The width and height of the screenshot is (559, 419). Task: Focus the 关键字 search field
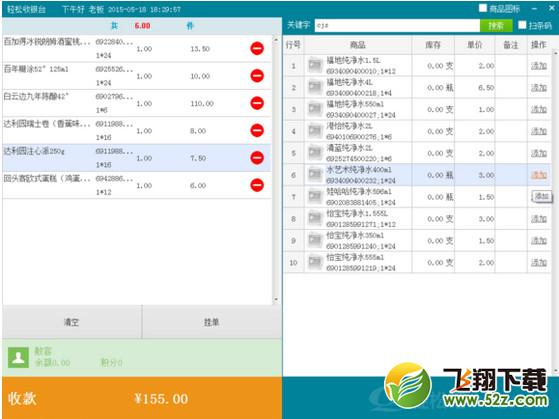(x=397, y=25)
